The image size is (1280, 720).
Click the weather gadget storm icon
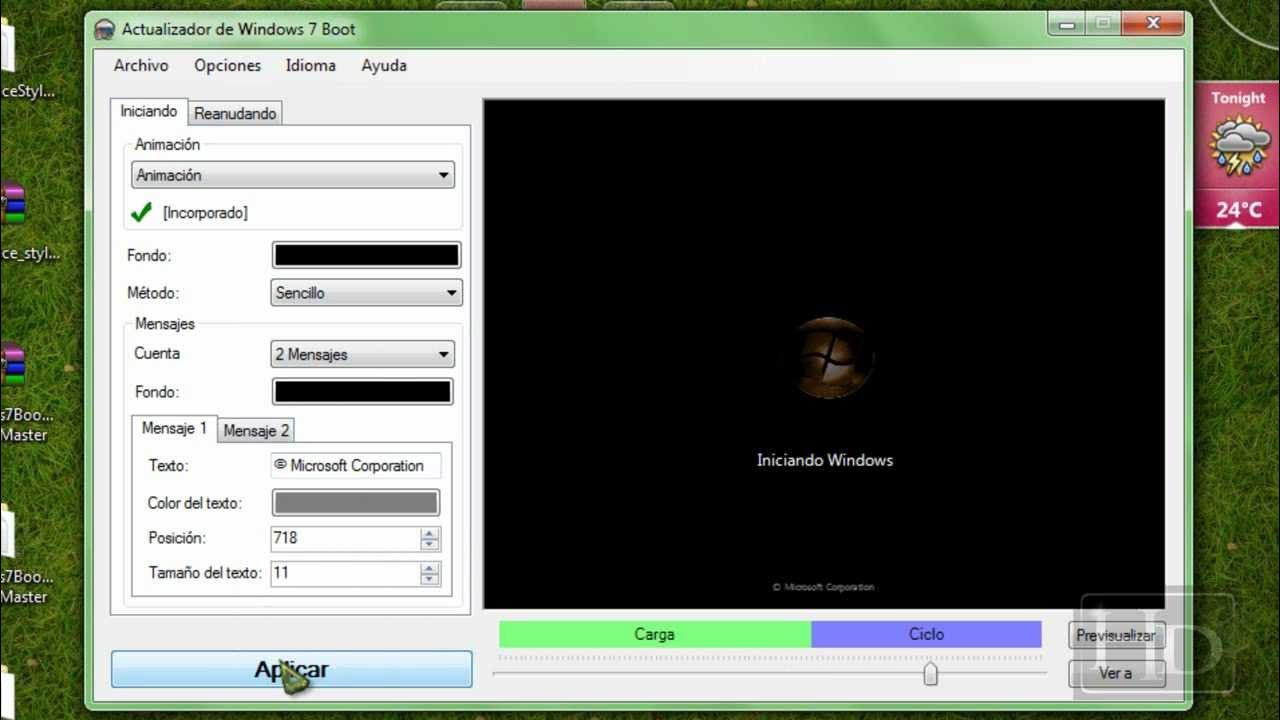[1239, 147]
